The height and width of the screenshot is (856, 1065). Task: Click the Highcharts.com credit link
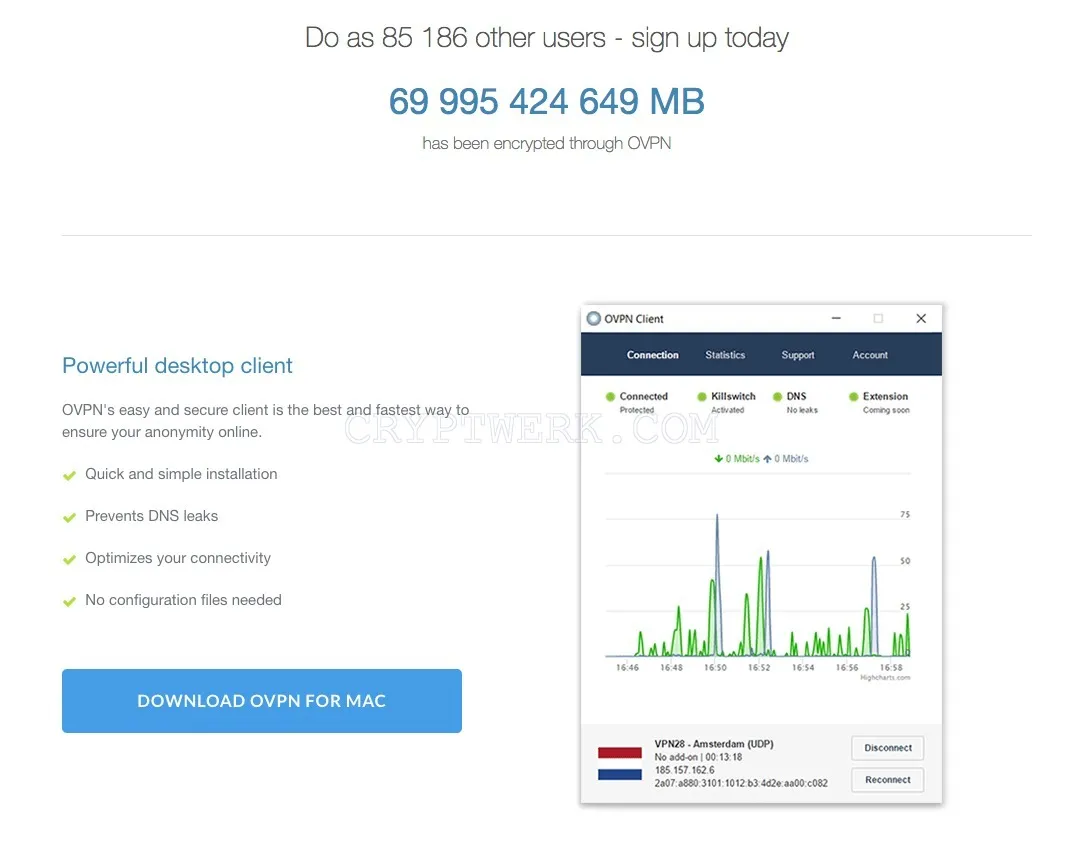pyautogui.click(x=885, y=677)
